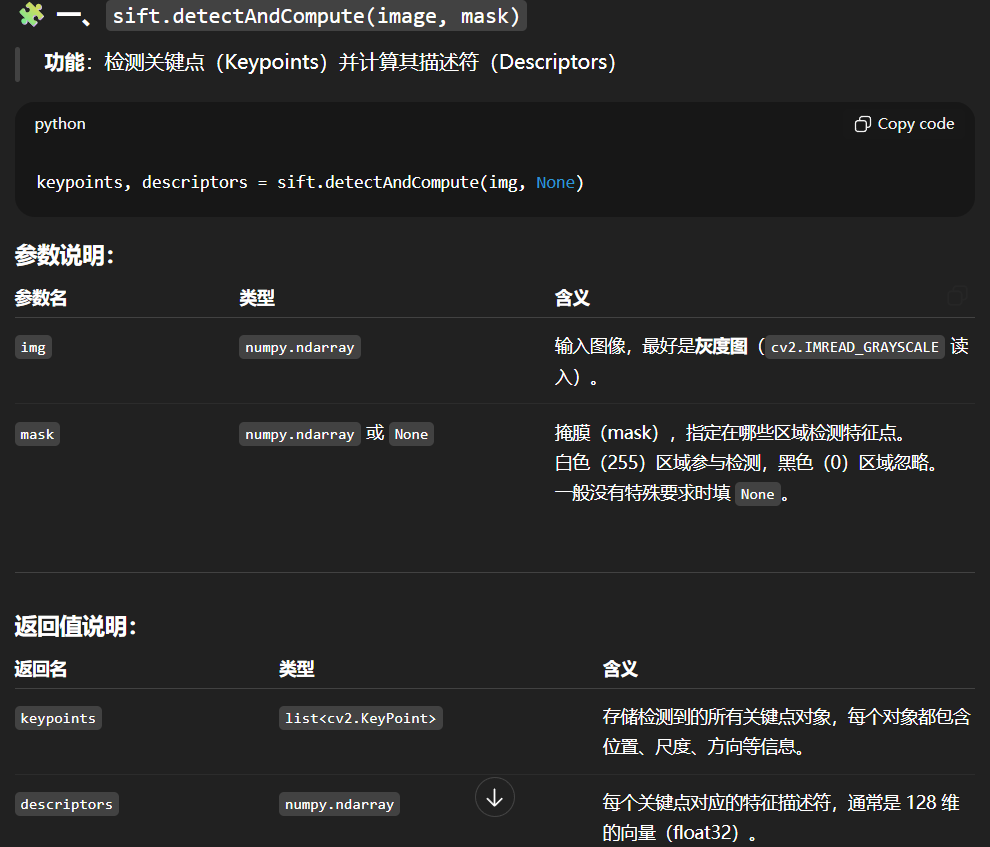Screen dimensions: 990x847
Task: Click the copy icon beside Copy code
Action: coord(863,124)
